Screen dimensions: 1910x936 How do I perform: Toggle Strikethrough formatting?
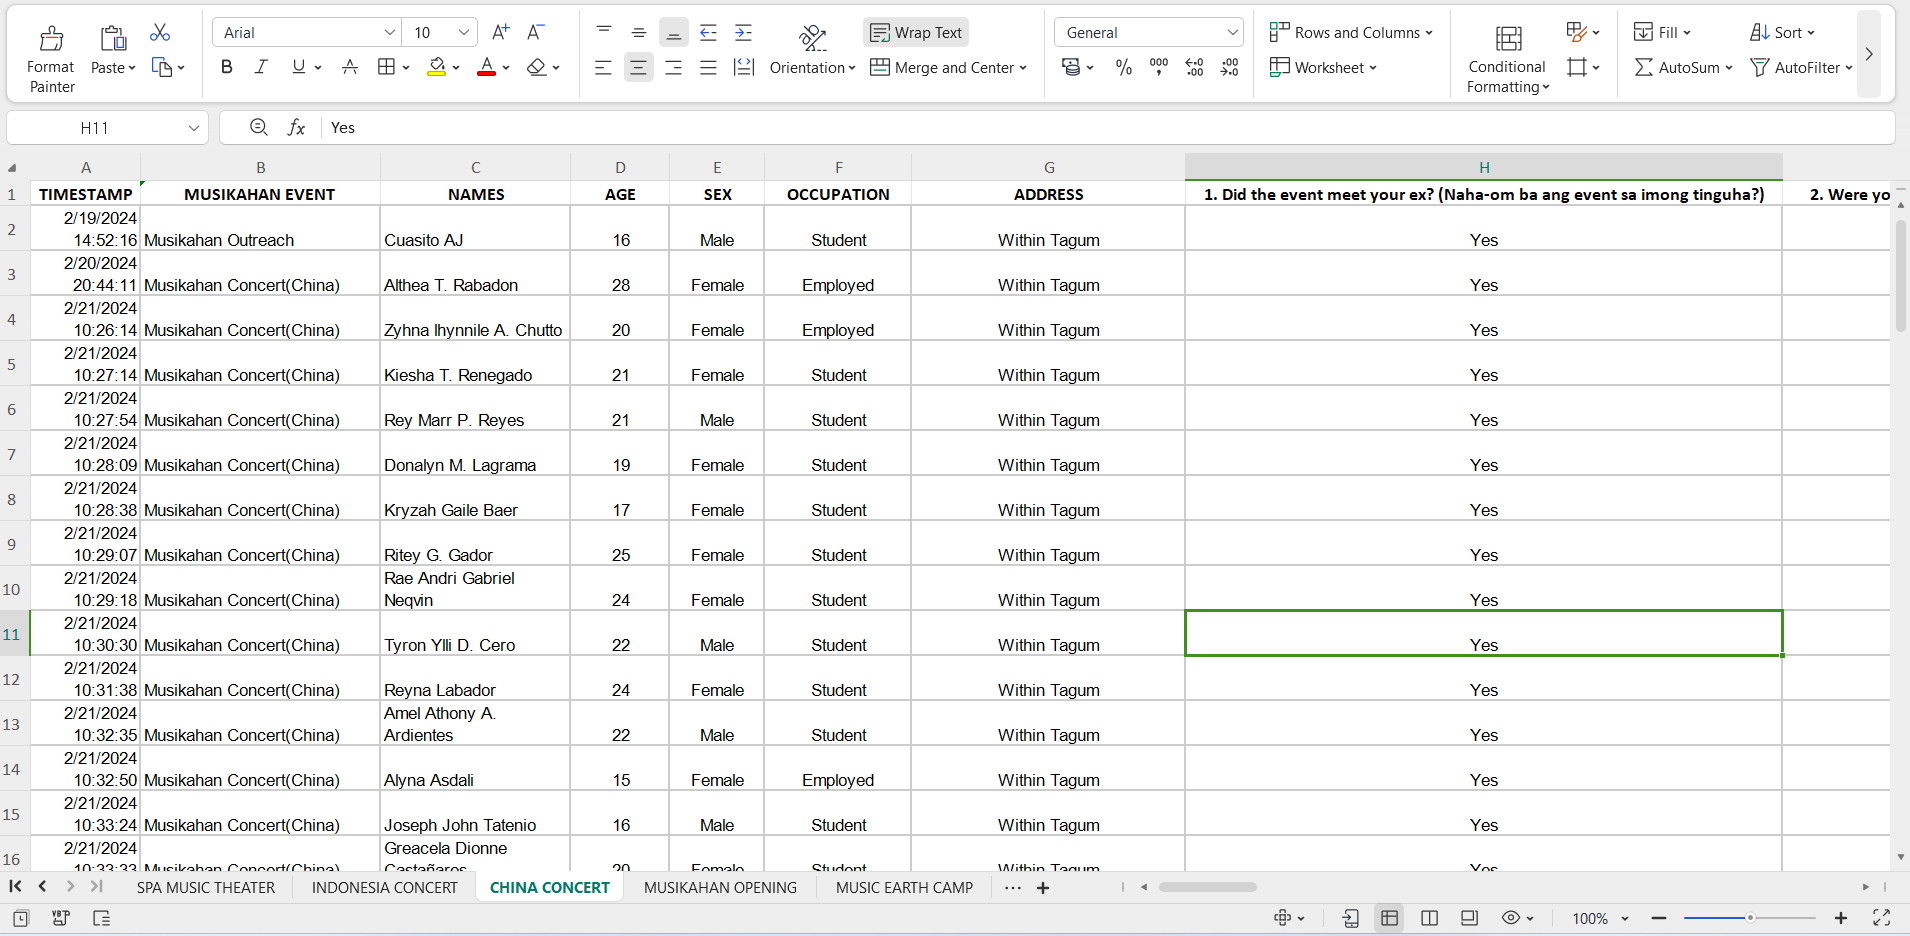pos(350,67)
